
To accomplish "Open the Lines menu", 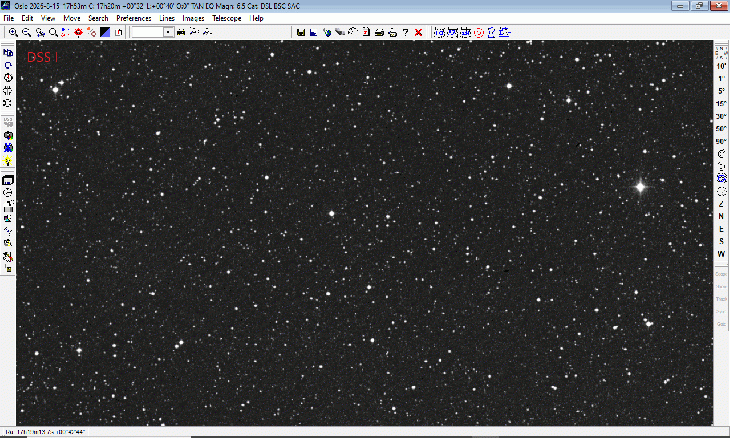I will [167, 18].
